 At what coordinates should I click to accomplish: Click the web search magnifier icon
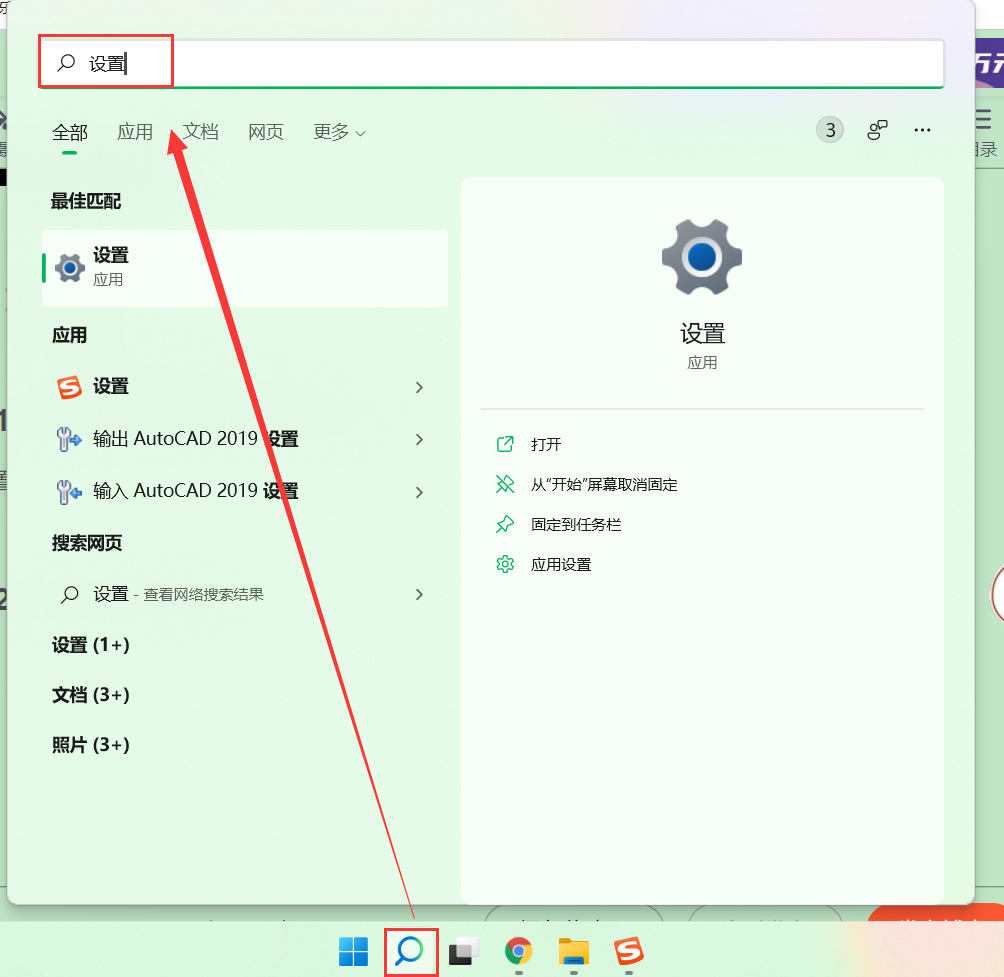69,595
